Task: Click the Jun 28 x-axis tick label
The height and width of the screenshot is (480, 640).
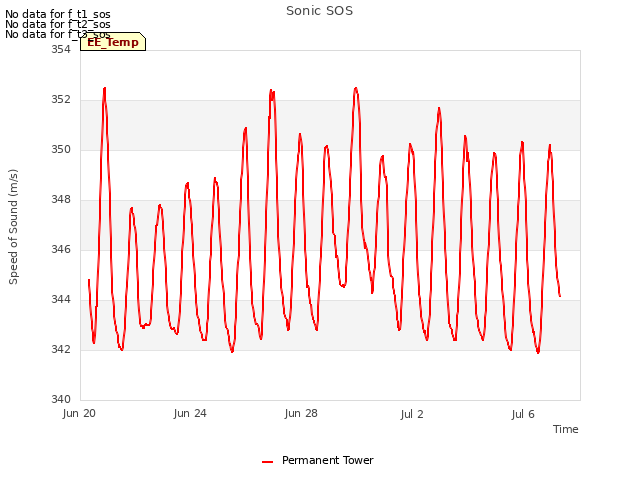Action: pos(301,413)
